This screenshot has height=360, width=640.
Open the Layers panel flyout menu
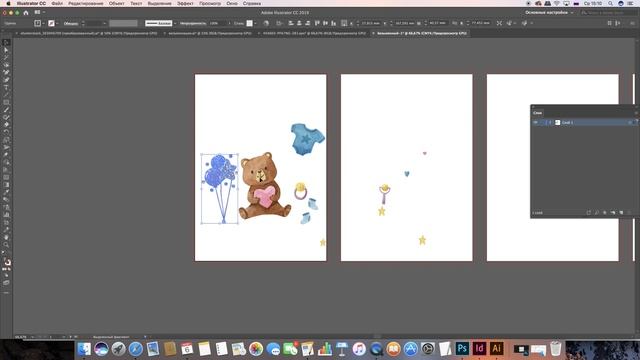(x=636, y=113)
